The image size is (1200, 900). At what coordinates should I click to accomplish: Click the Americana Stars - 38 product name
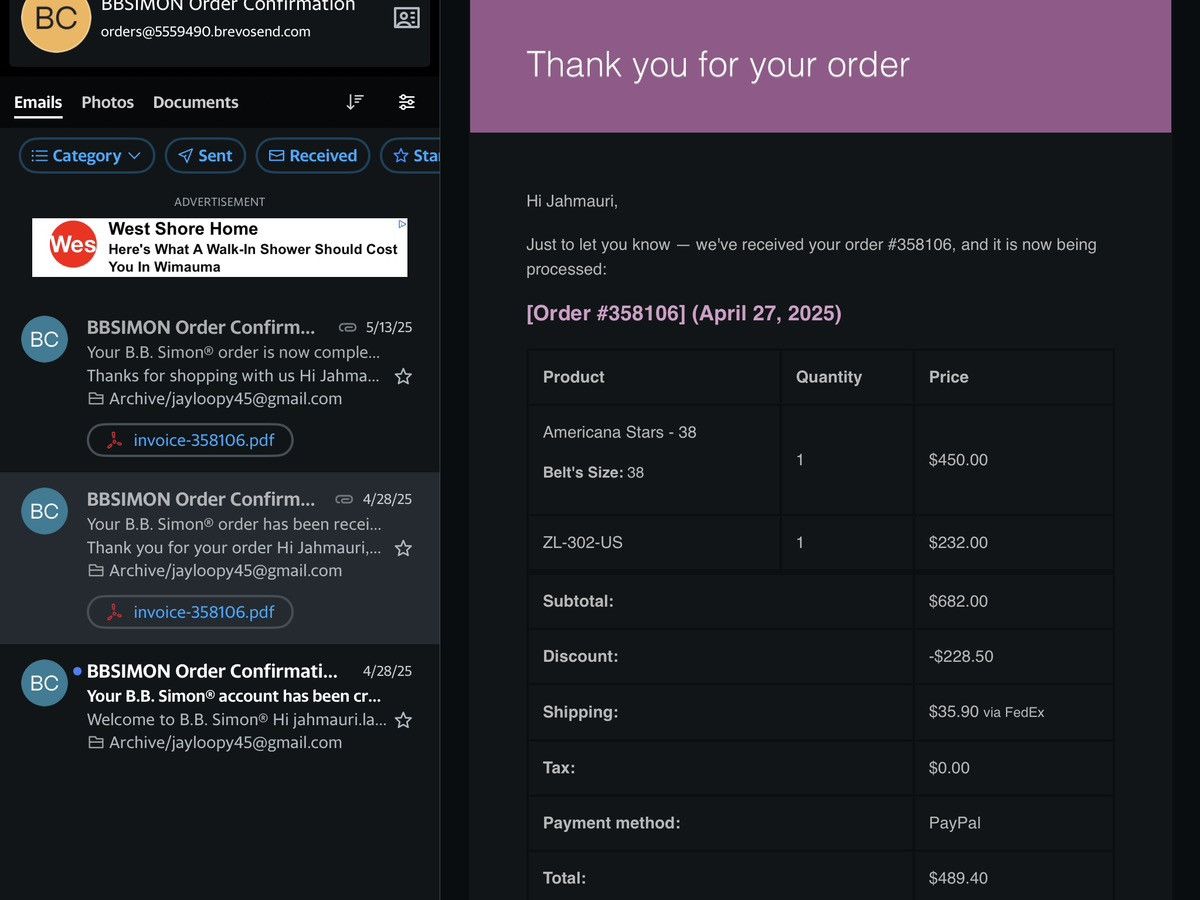pos(620,432)
